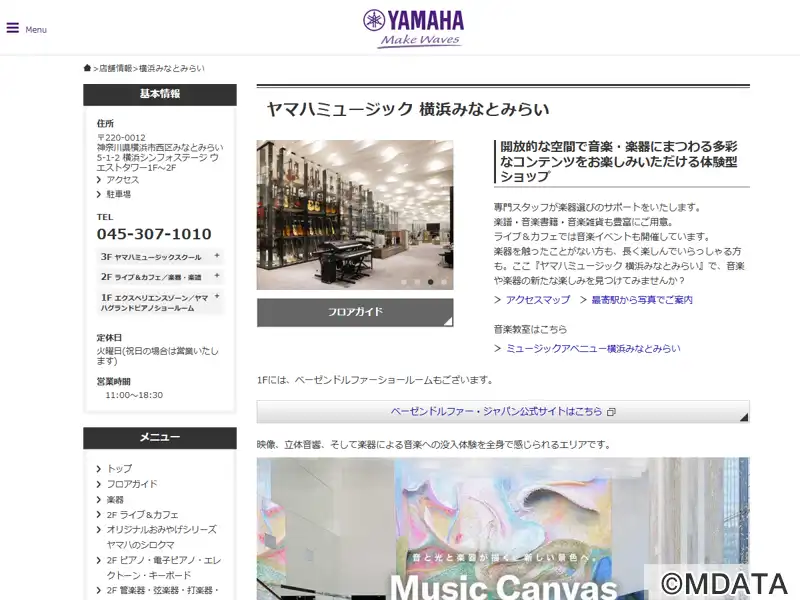Select the first slideshow dot indicator
Image resolution: width=800 pixels, height=600 pixels.
point(404,282)
